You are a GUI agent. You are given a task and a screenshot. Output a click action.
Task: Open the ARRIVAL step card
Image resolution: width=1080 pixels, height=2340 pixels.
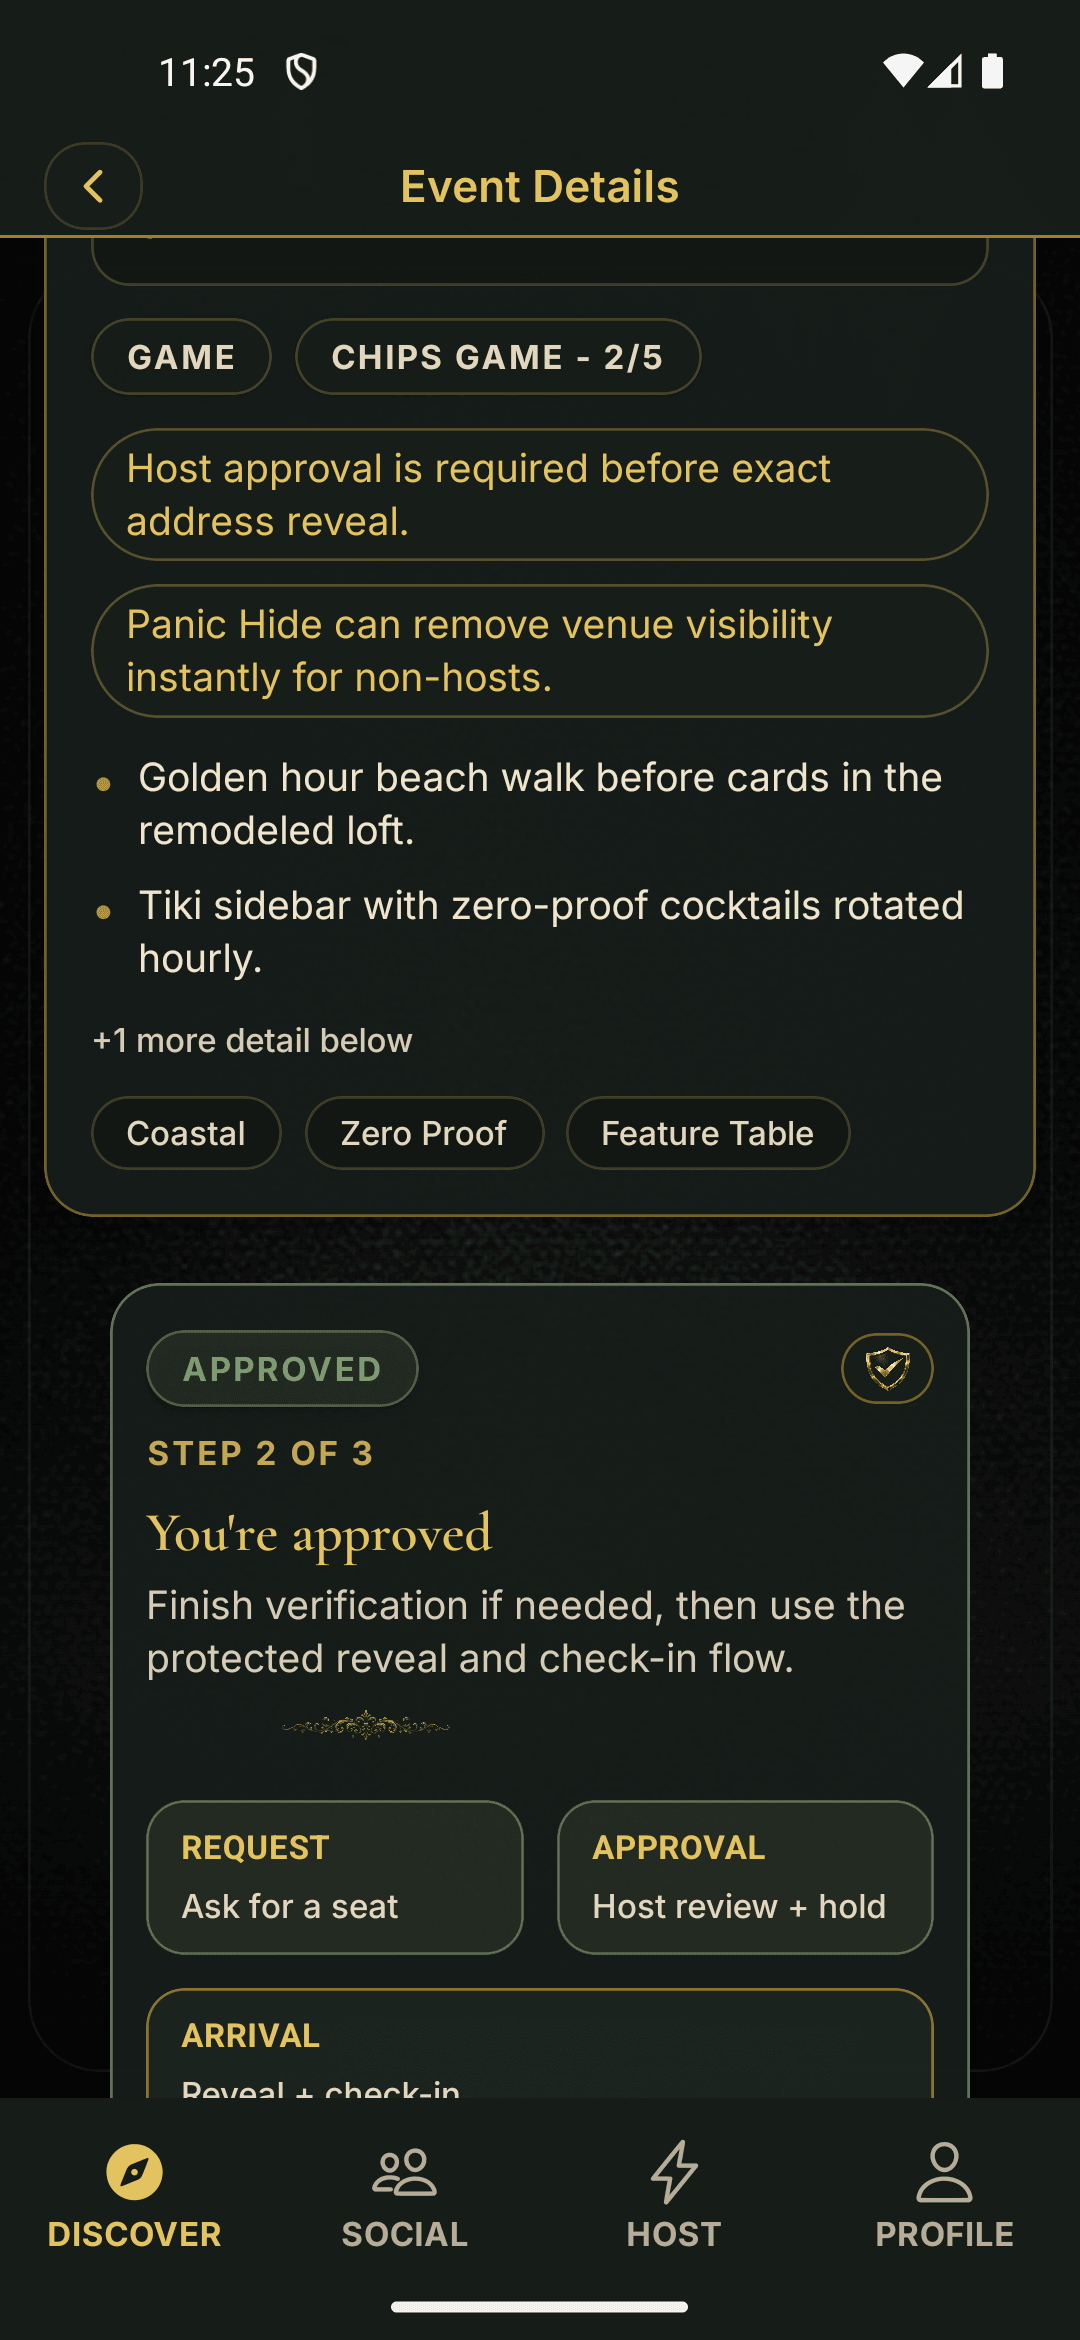pyautogui.click(x=539, y=2045)
